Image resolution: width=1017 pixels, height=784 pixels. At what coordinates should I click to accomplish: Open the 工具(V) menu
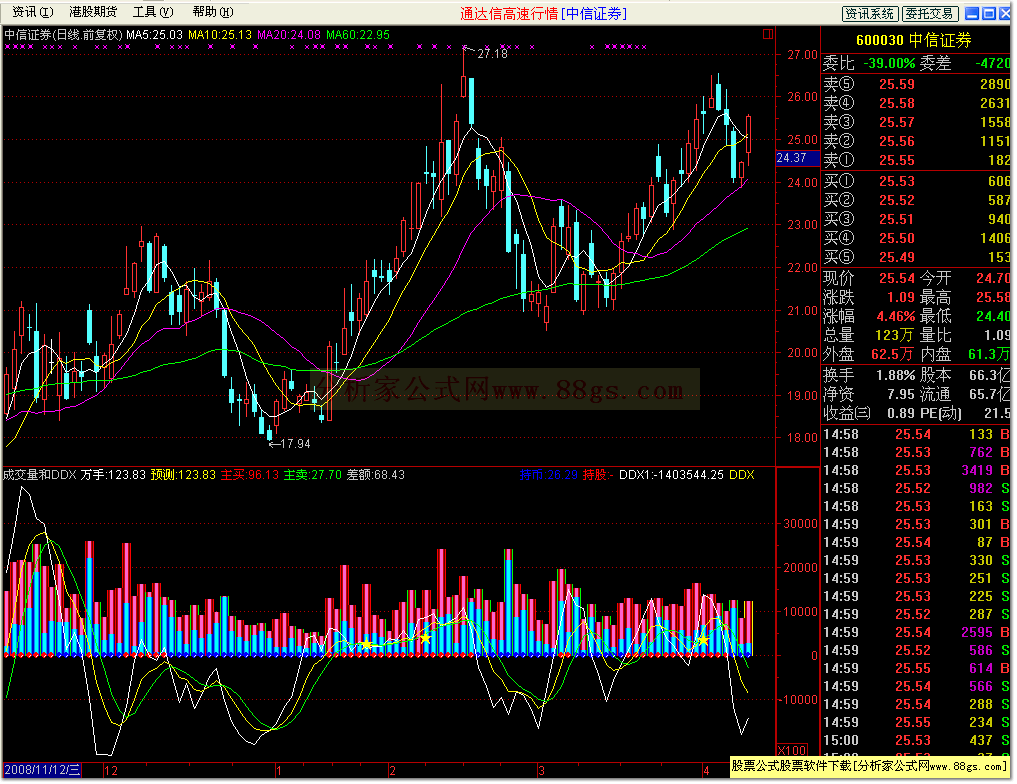click(x=153, y=12)
